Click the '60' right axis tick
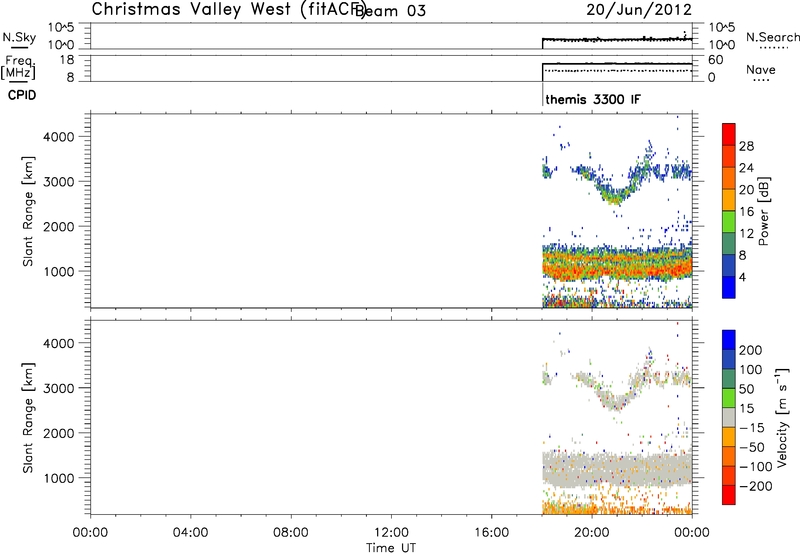The width and height of the screenshot is (800, 554). point(715,60)
